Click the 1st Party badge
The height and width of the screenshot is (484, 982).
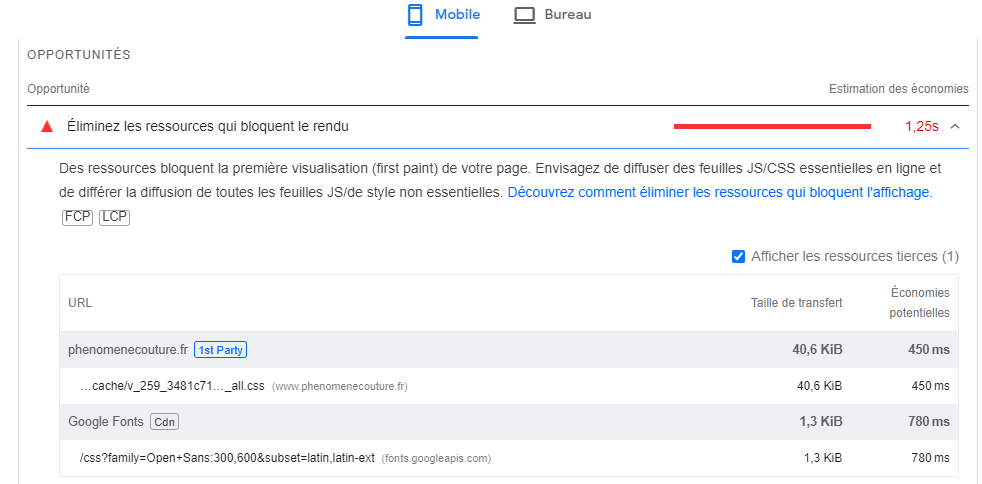coord(221,350)
